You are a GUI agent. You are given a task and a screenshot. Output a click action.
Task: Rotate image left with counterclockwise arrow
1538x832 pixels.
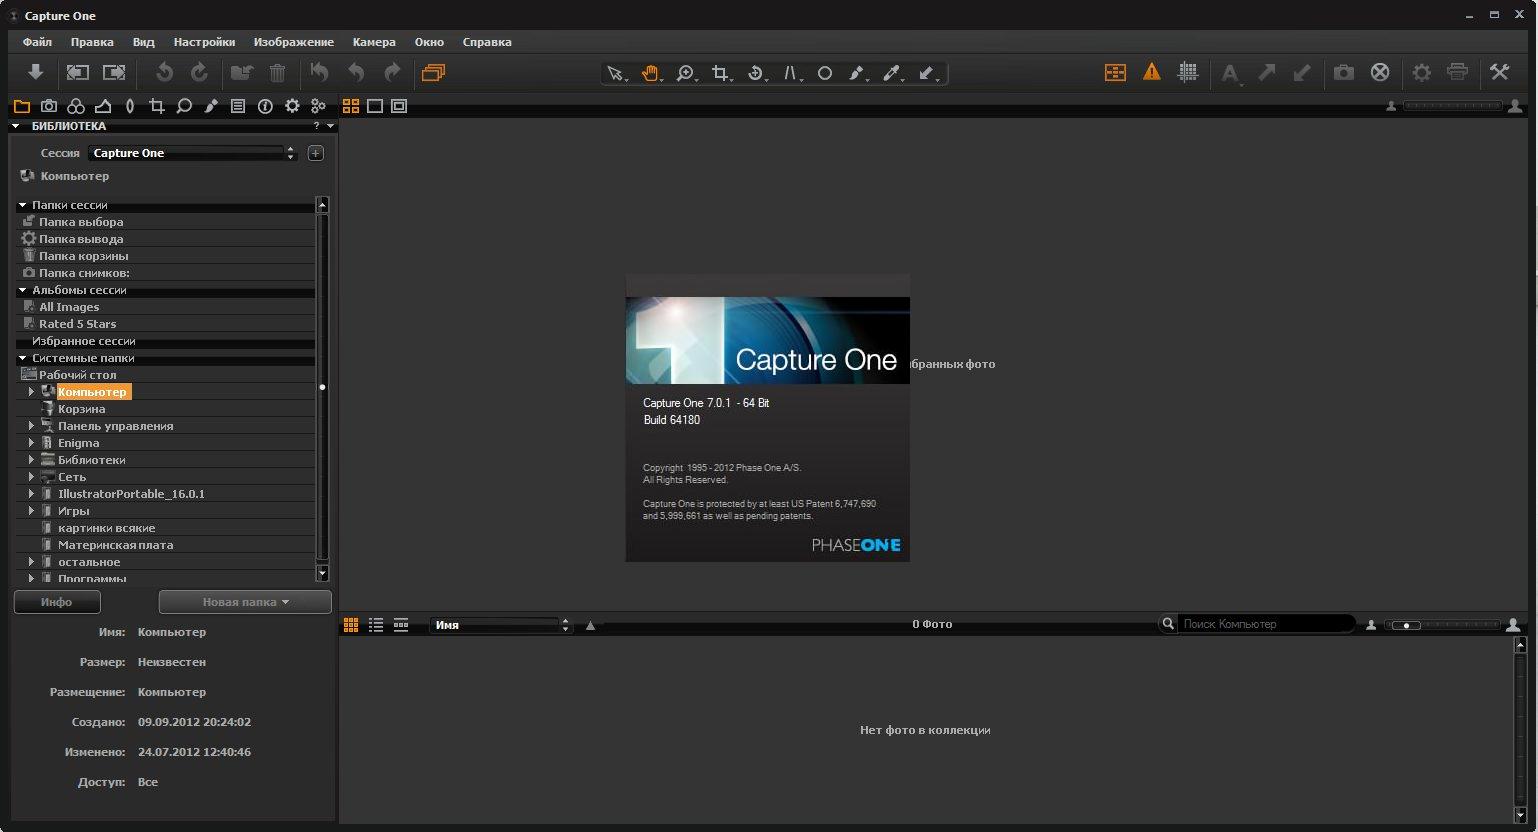click(165, 72)
